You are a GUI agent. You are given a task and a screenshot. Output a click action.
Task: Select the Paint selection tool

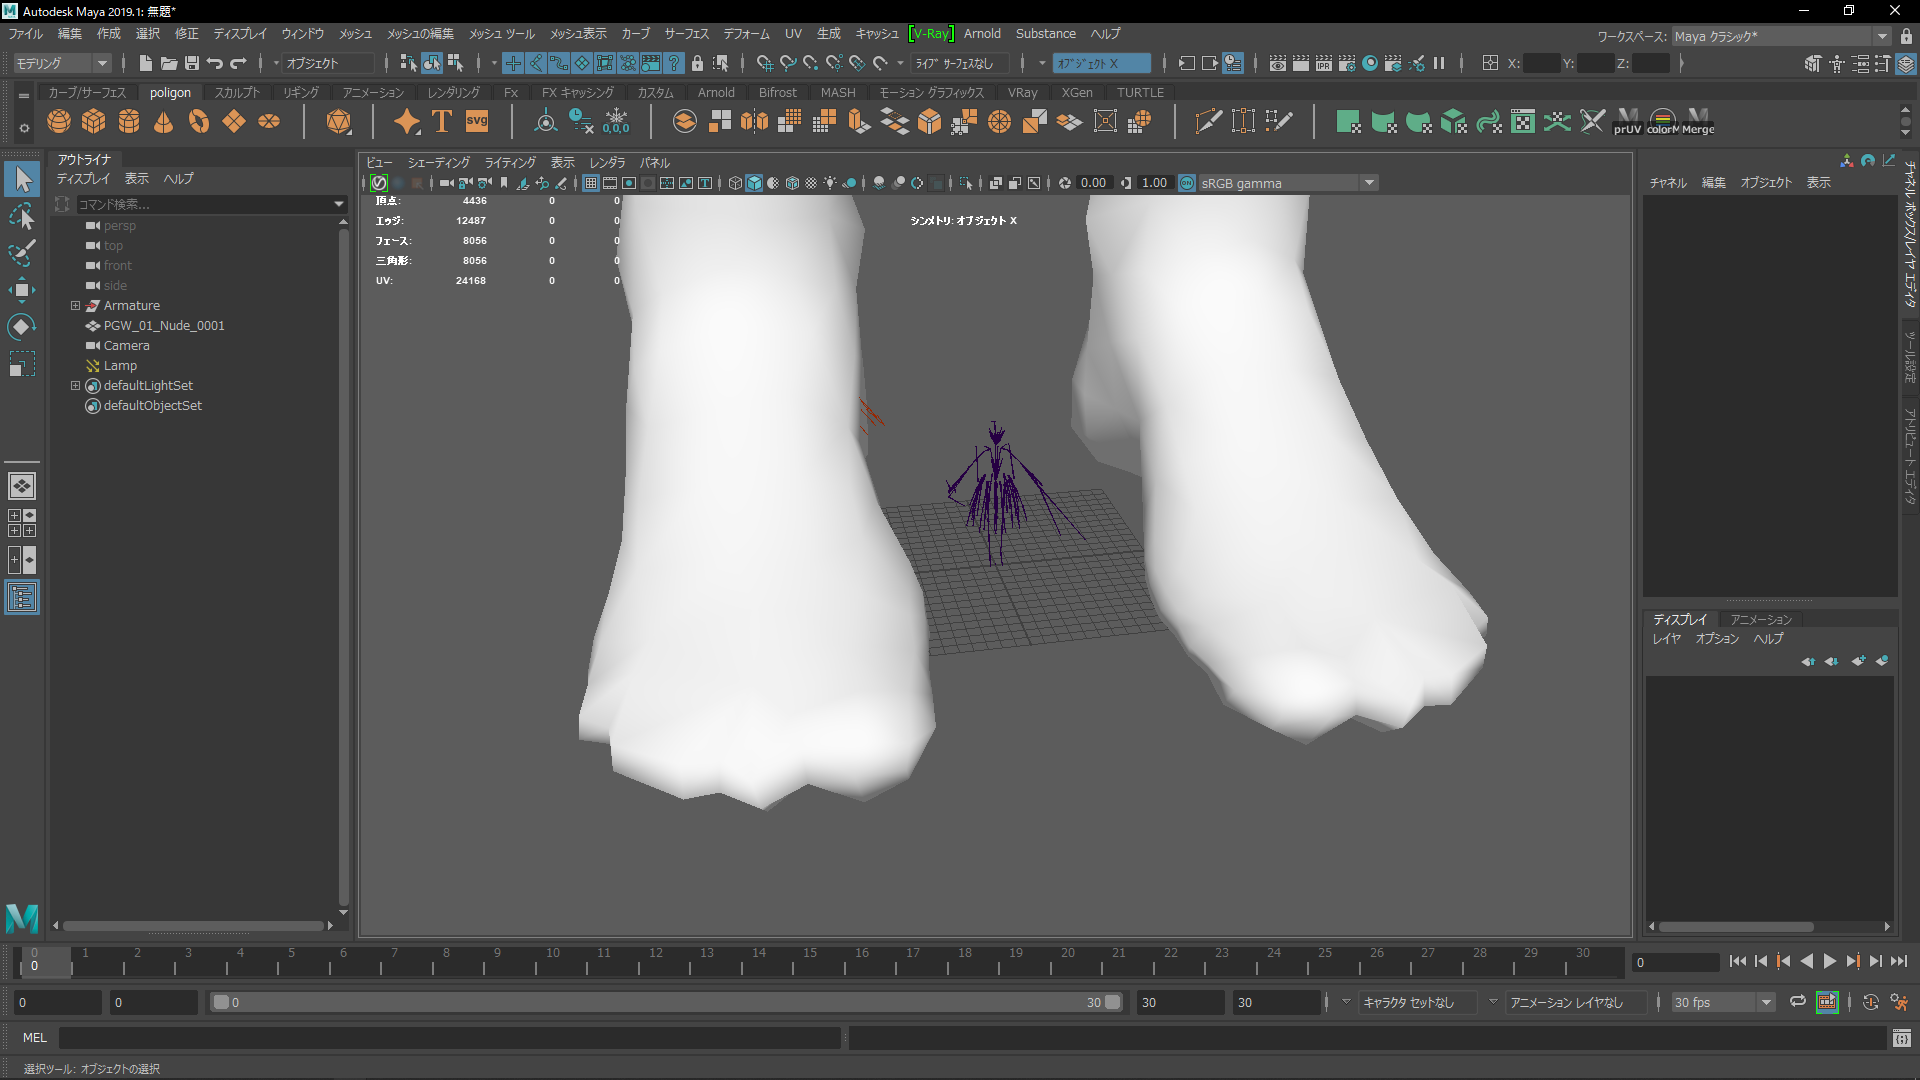[x=21, y=253]
